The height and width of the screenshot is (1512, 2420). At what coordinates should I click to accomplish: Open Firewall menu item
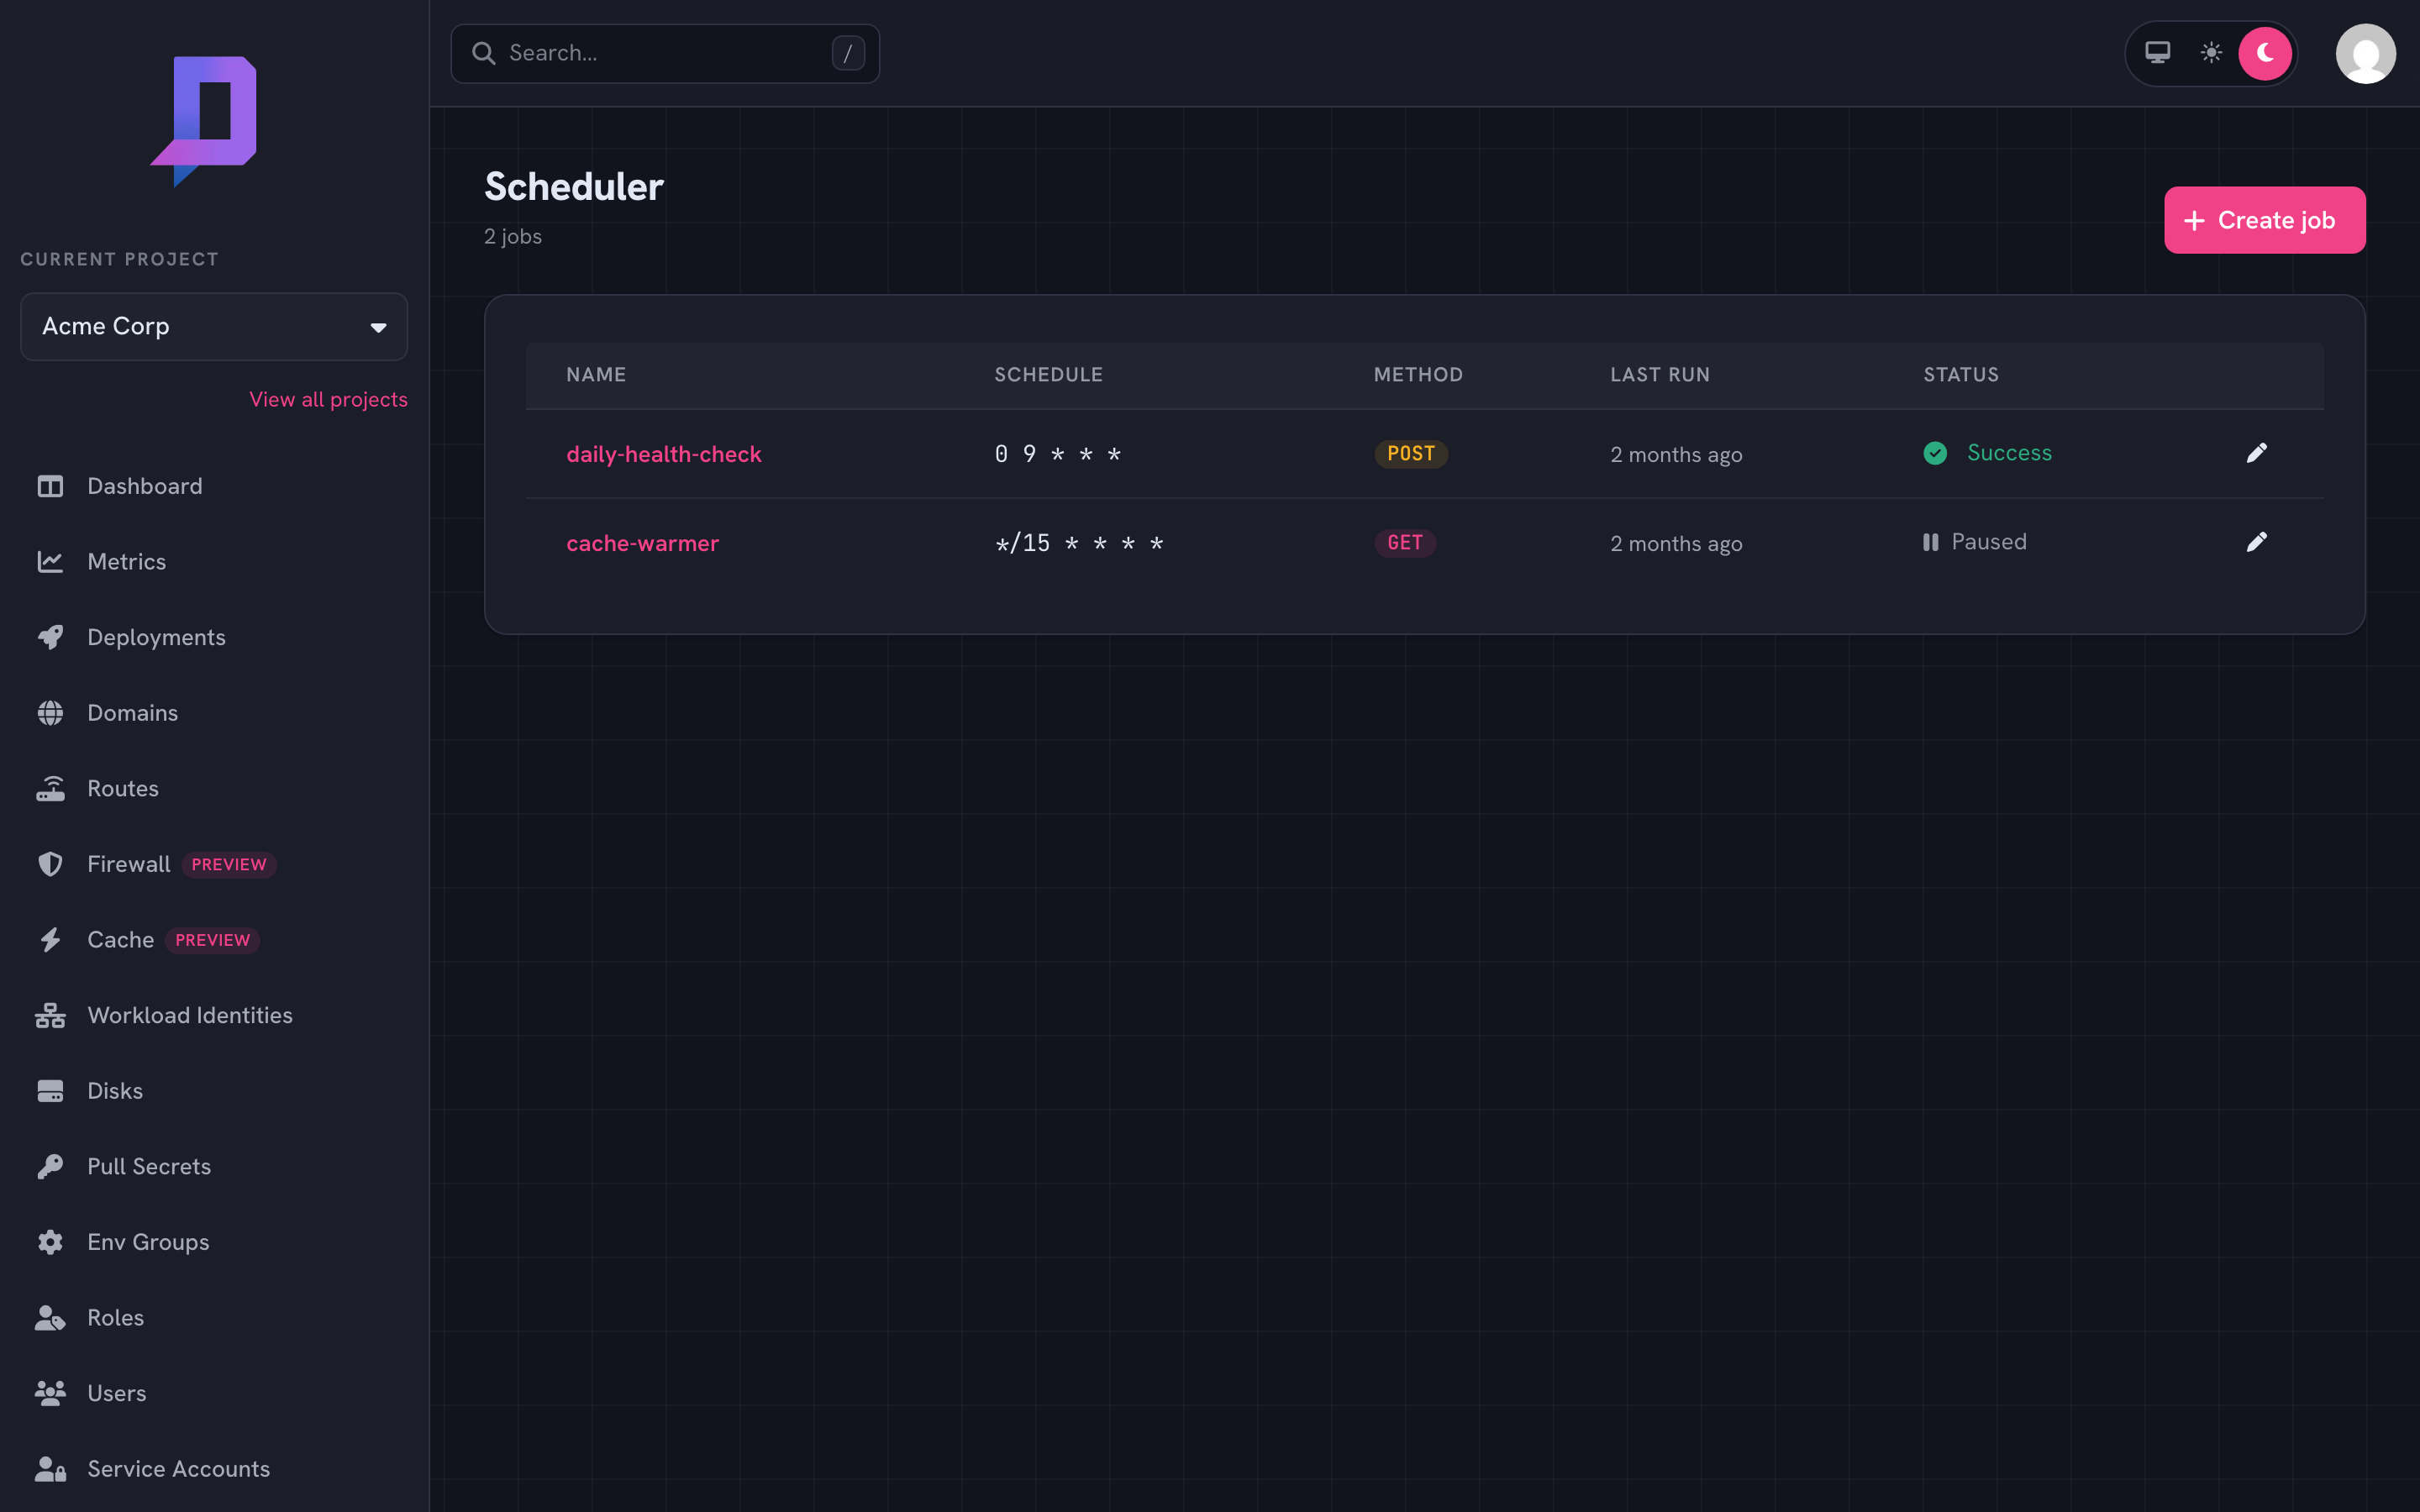click(x=129, y=864)
